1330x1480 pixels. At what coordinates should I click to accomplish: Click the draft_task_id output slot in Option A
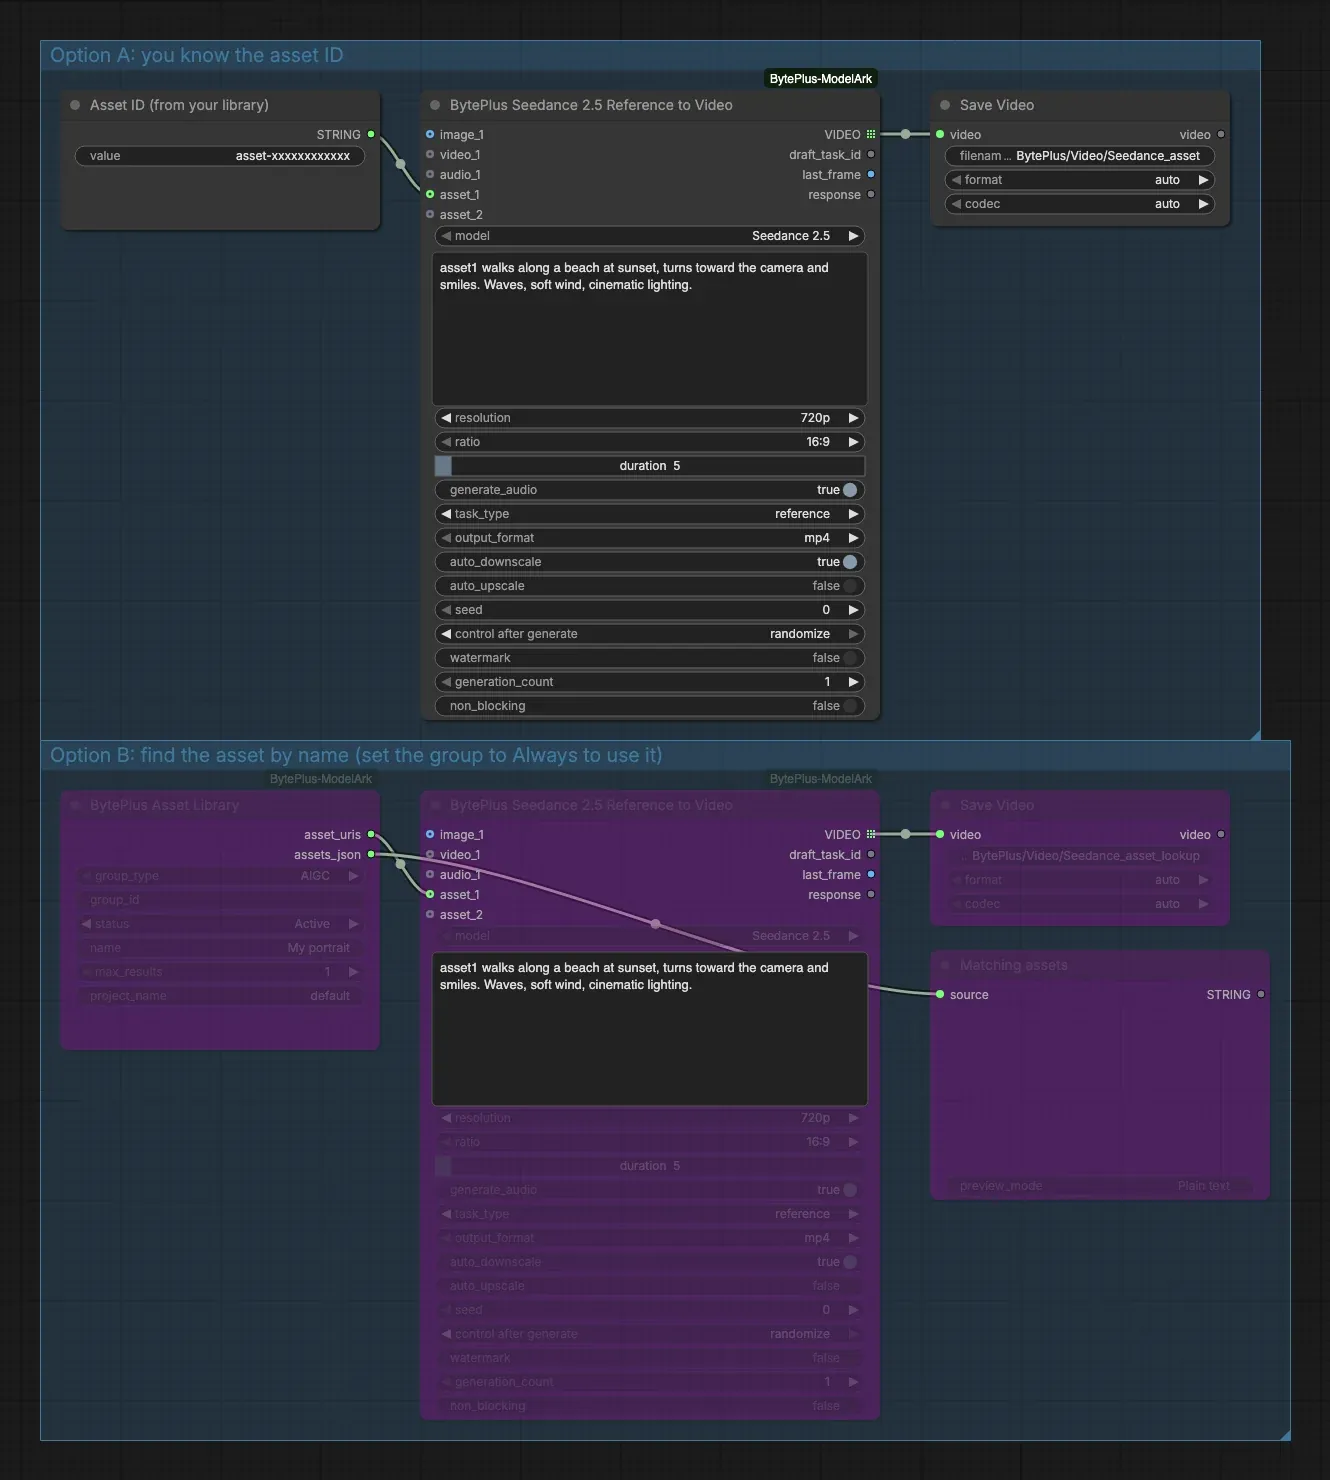pyautogui.click(x=871, y=154)
